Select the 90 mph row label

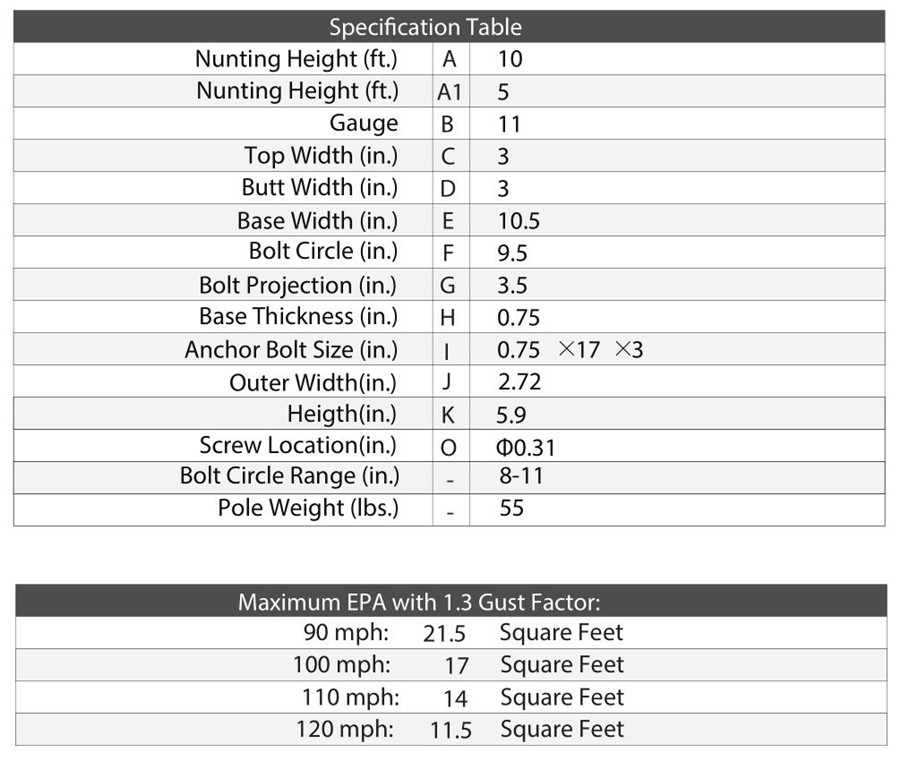tap(346, 633)
